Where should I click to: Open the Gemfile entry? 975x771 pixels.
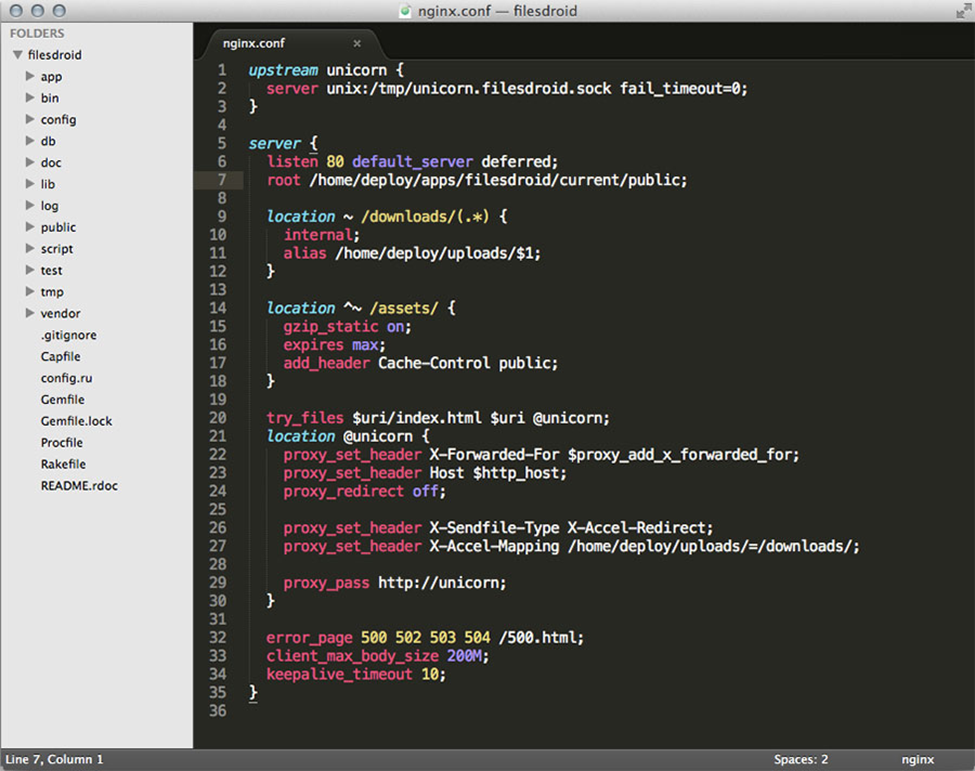(x=63, y=399)
